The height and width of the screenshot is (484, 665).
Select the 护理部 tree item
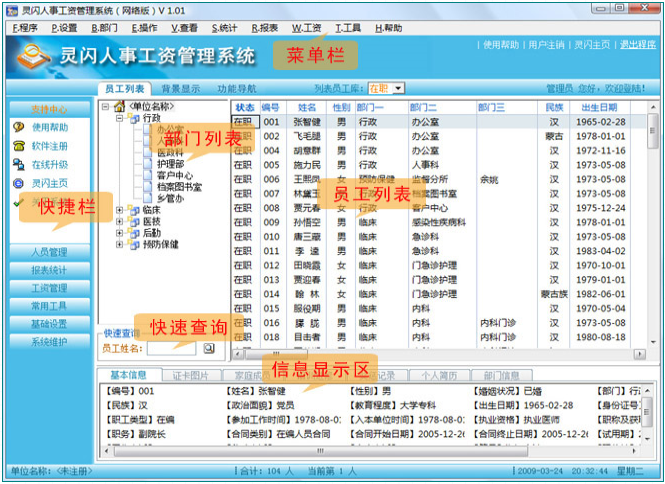click(170, 164)
